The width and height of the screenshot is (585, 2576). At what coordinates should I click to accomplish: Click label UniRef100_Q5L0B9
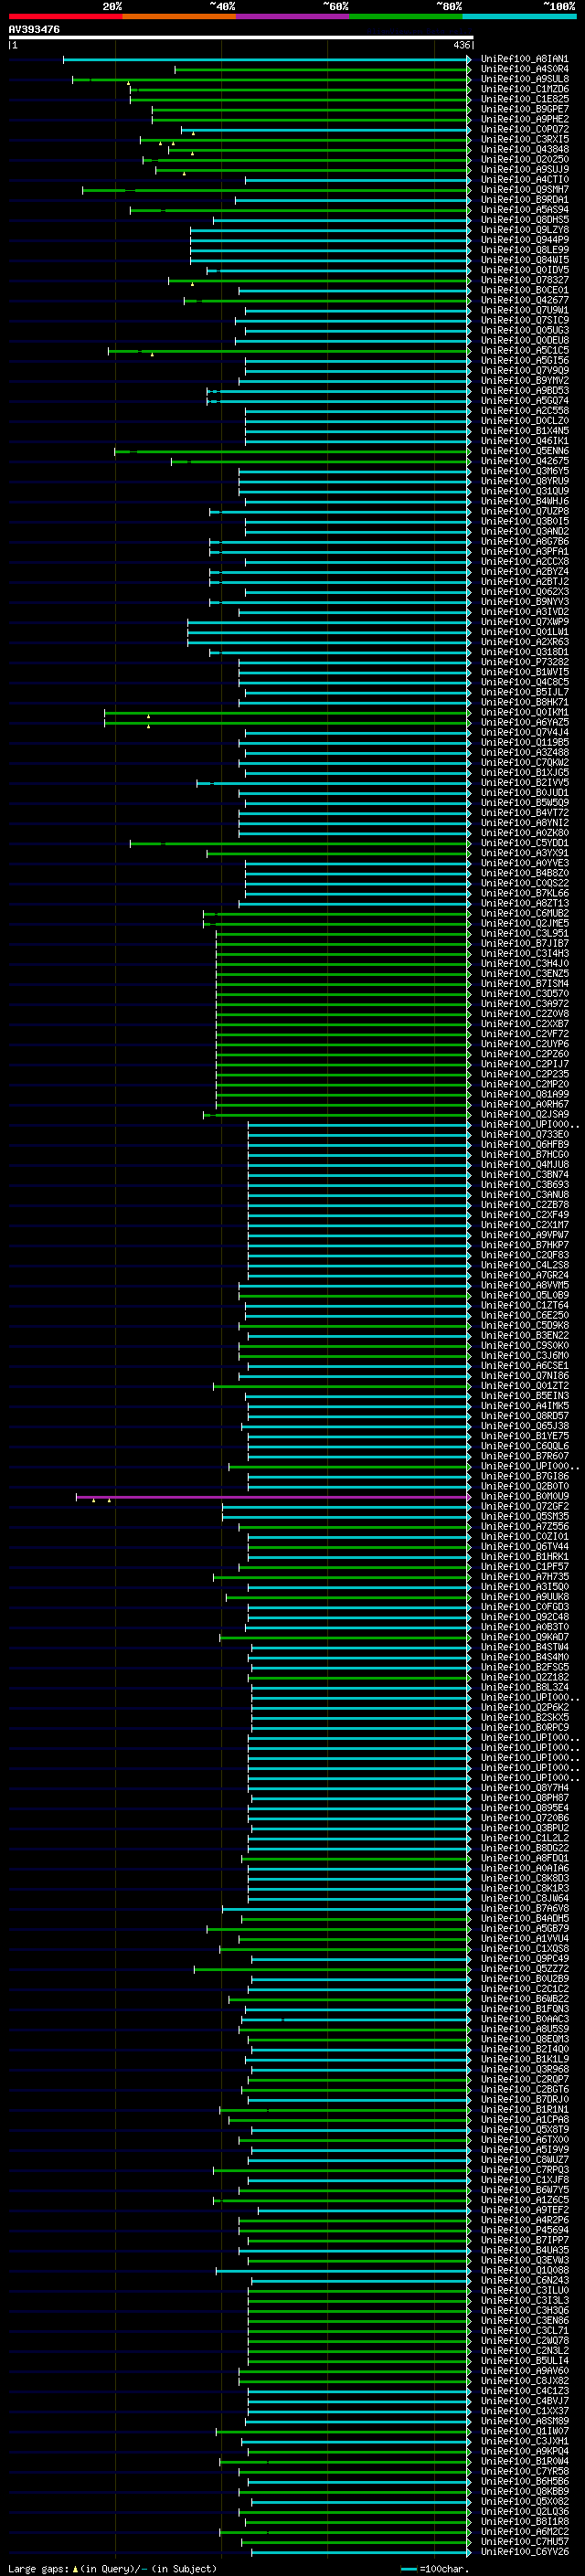[x=525, y=1296]
